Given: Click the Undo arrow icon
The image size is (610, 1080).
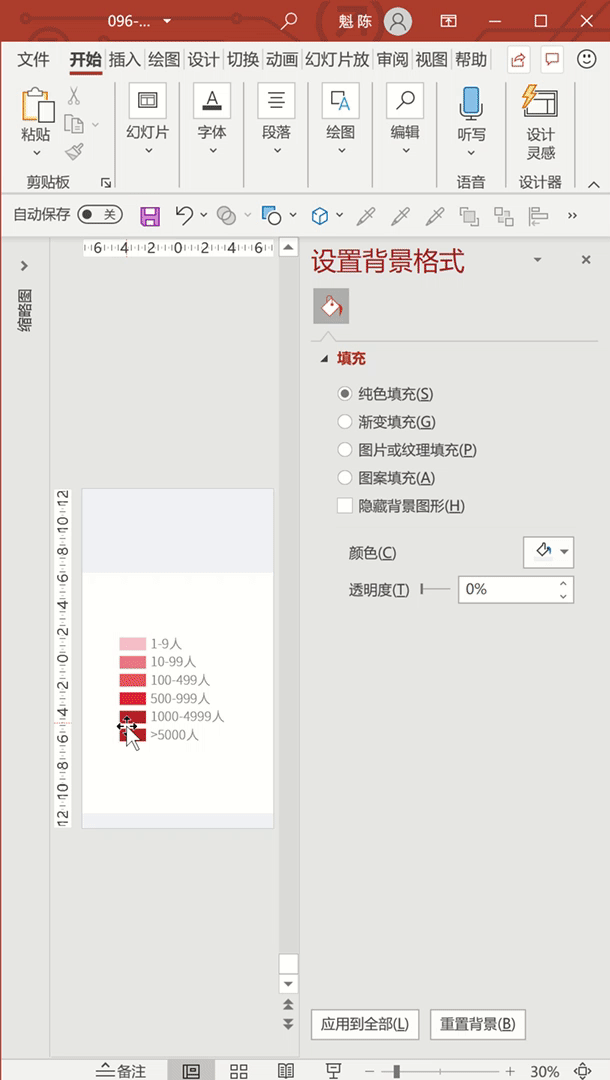Looking at the screenshot, I should (x=184, y=216).
